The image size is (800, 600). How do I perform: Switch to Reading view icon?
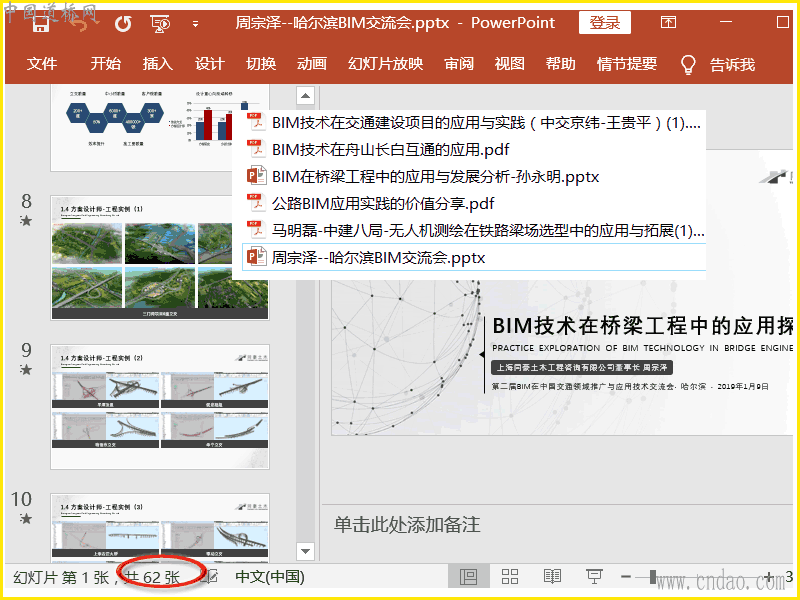click(552, 577)
